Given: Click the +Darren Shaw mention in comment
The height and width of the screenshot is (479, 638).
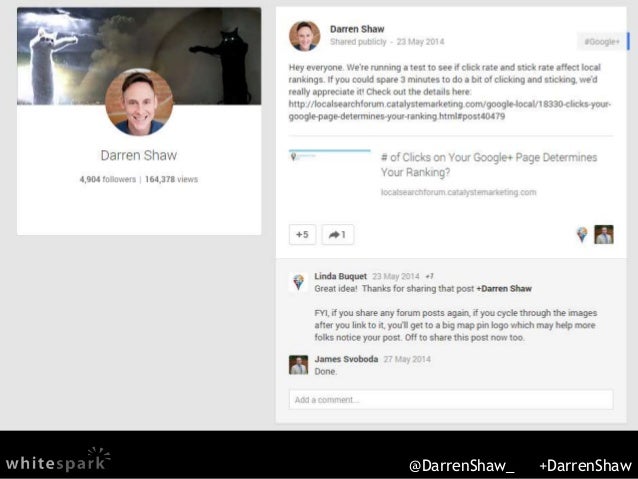Looking at the screenshot, I should (504, 289).
